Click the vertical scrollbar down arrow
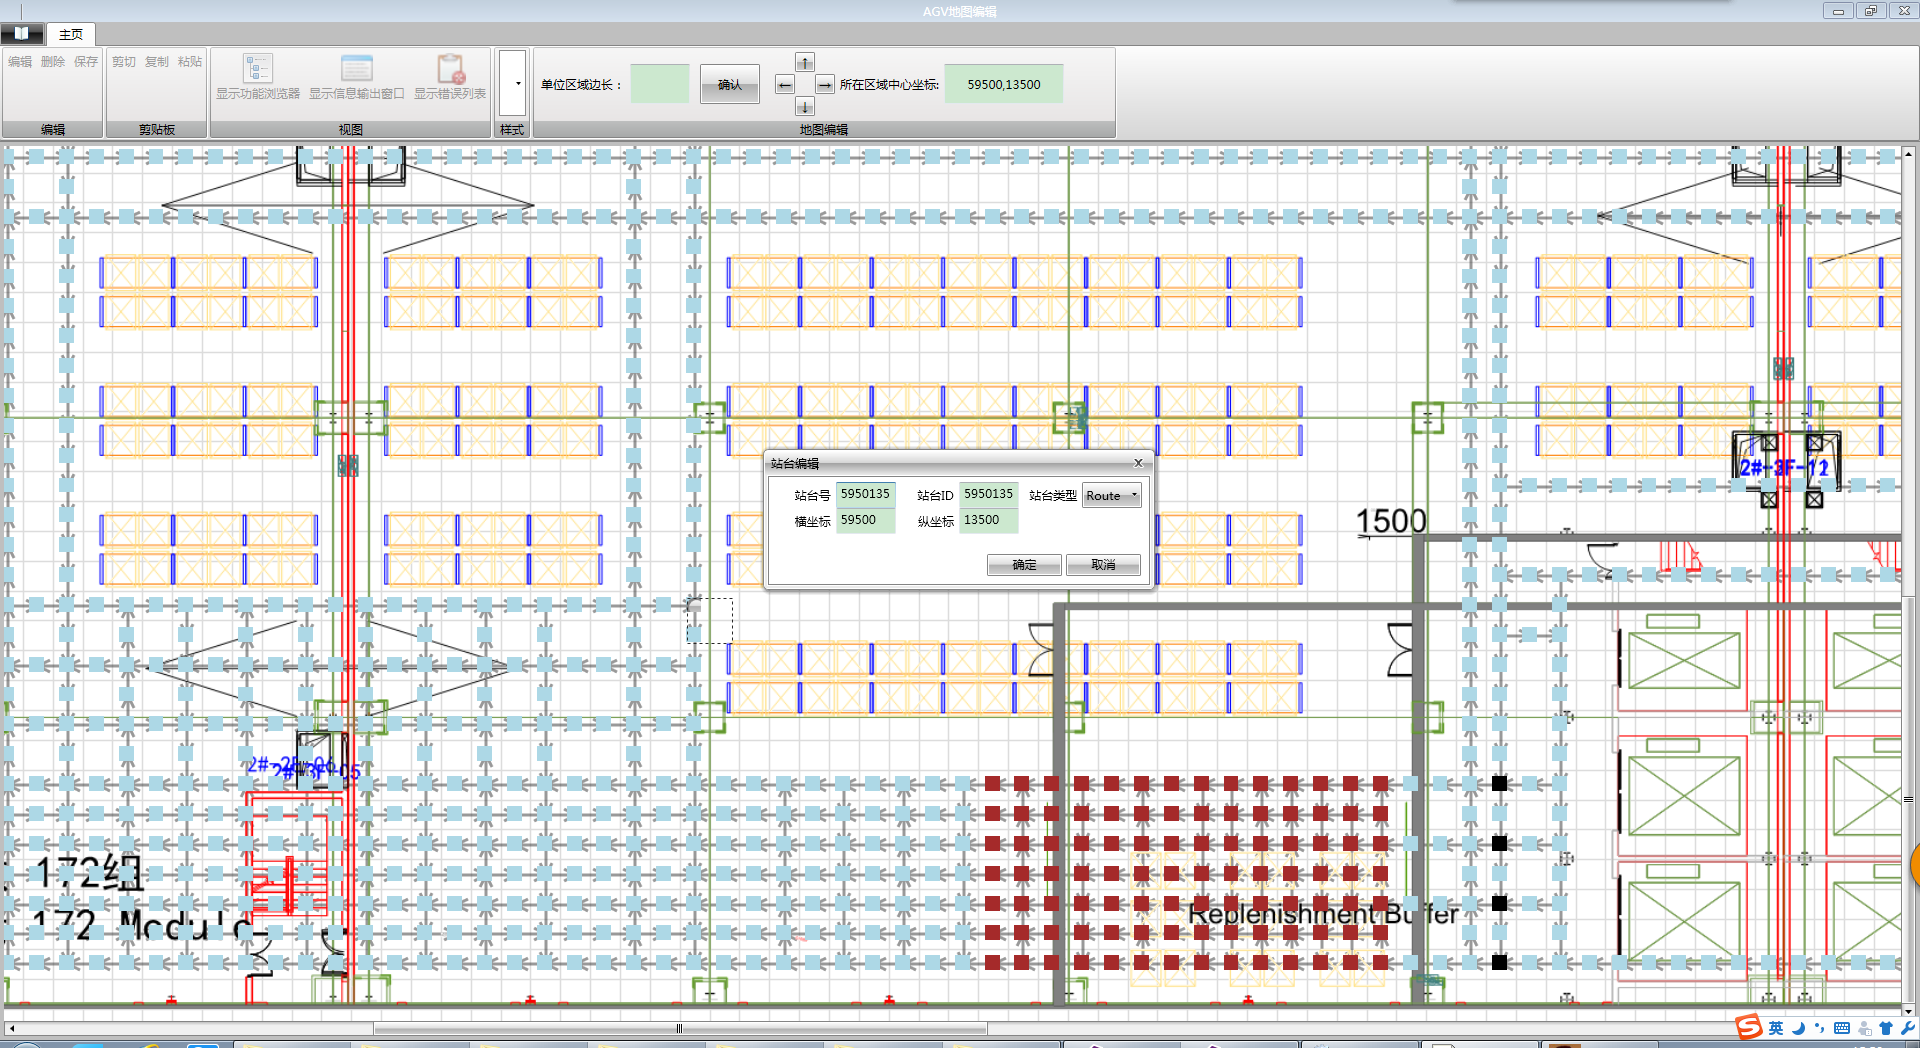The height and width of the screenshot is (1048, 1920). [x=1908, y=1012]
